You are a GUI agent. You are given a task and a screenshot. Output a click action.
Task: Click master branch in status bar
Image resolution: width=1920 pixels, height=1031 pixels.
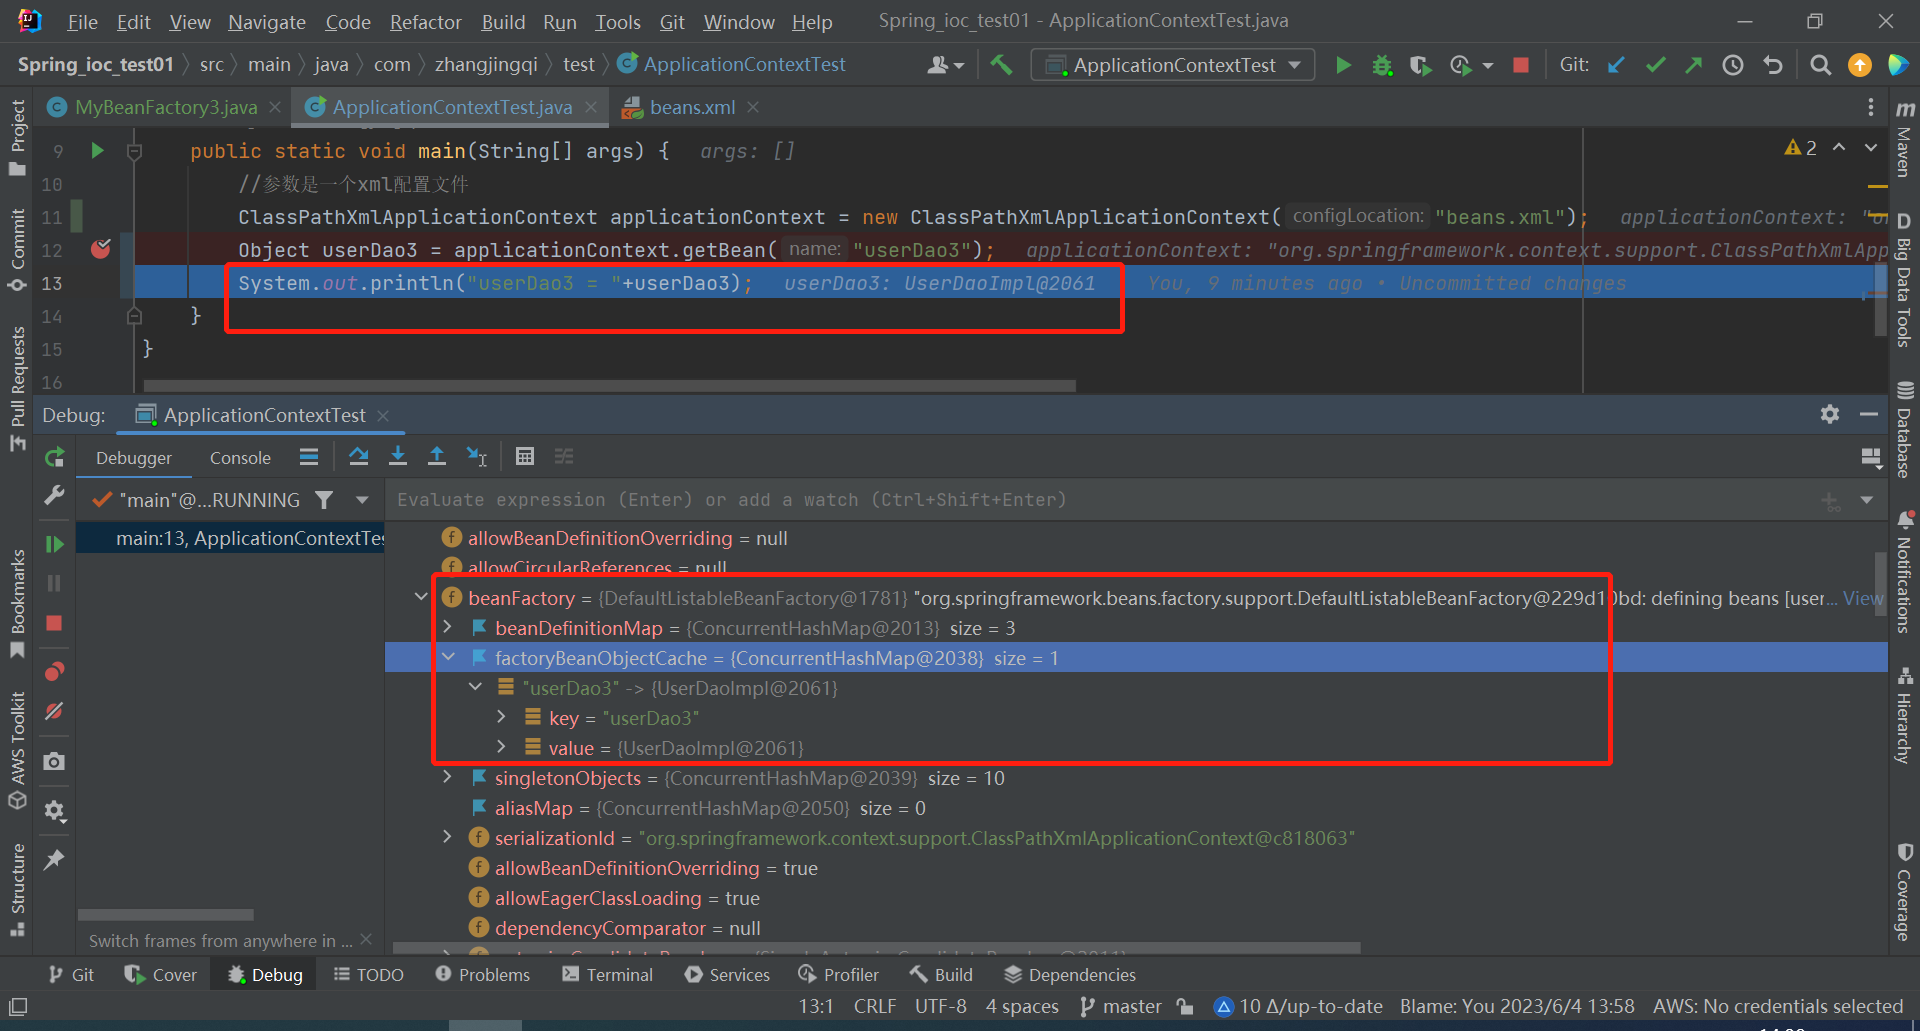coord(1121,1006)
